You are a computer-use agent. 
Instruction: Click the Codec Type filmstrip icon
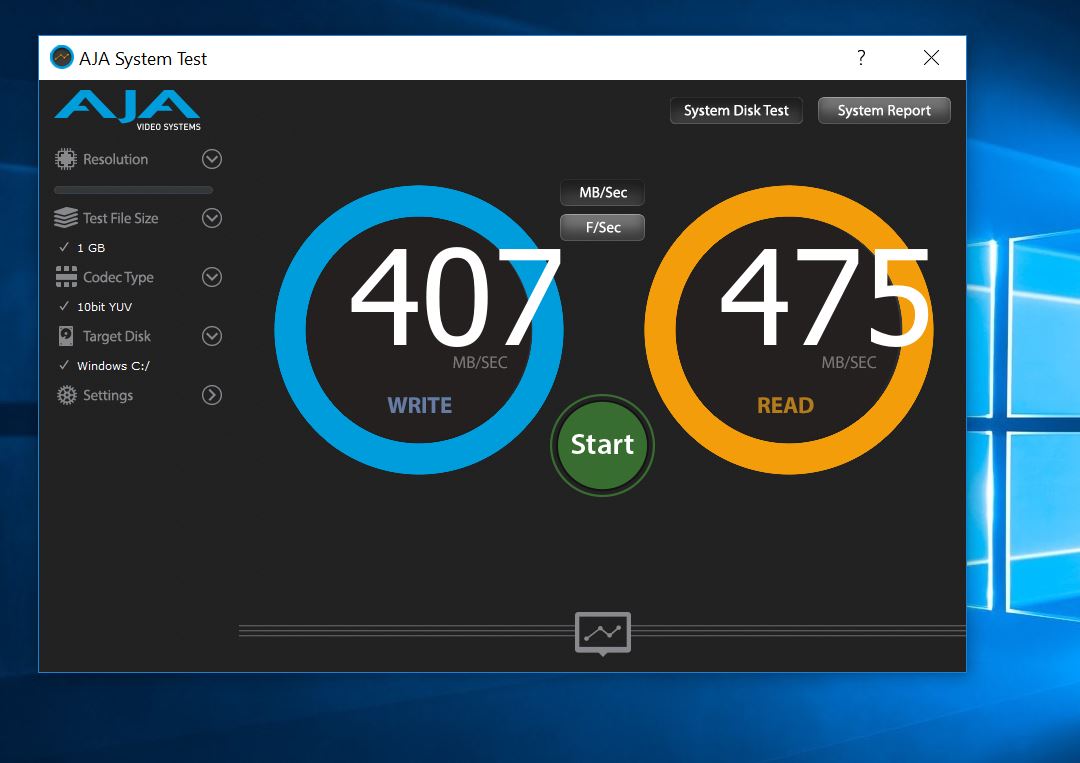pos(66,277)
